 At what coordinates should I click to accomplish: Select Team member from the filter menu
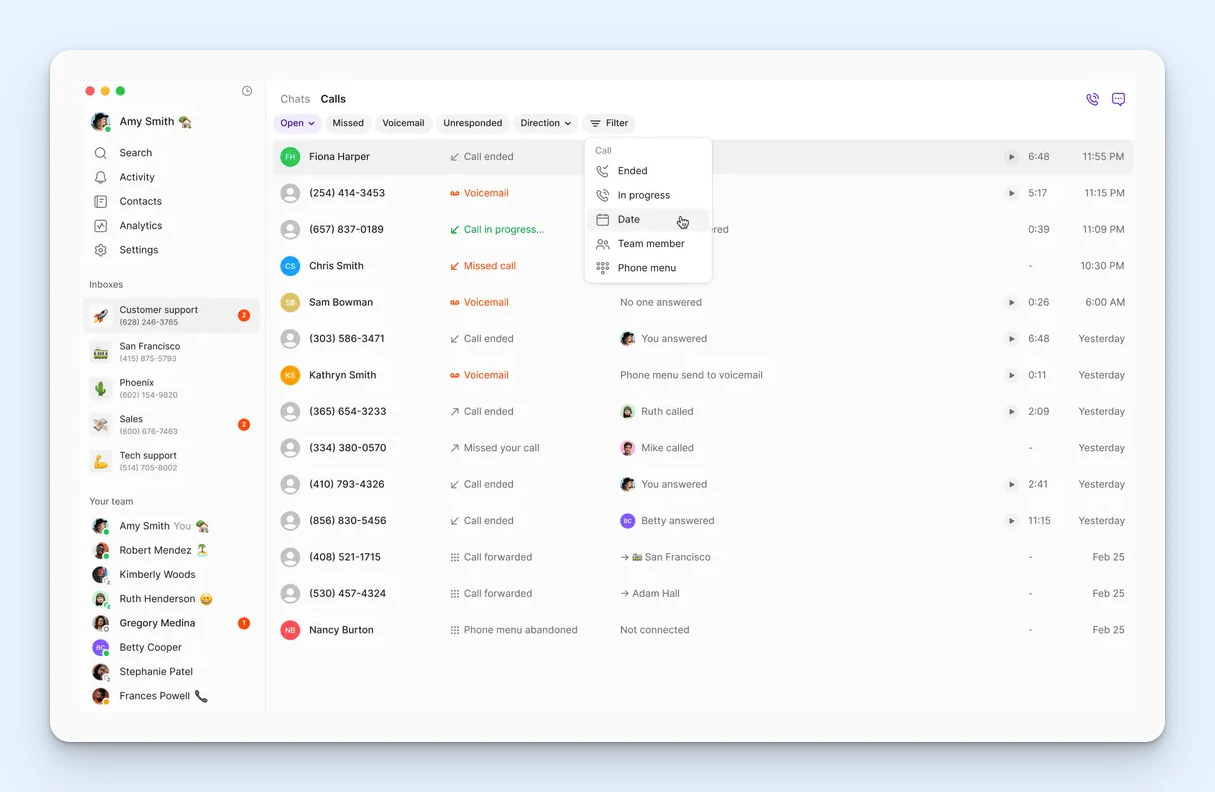coord(651,243)
